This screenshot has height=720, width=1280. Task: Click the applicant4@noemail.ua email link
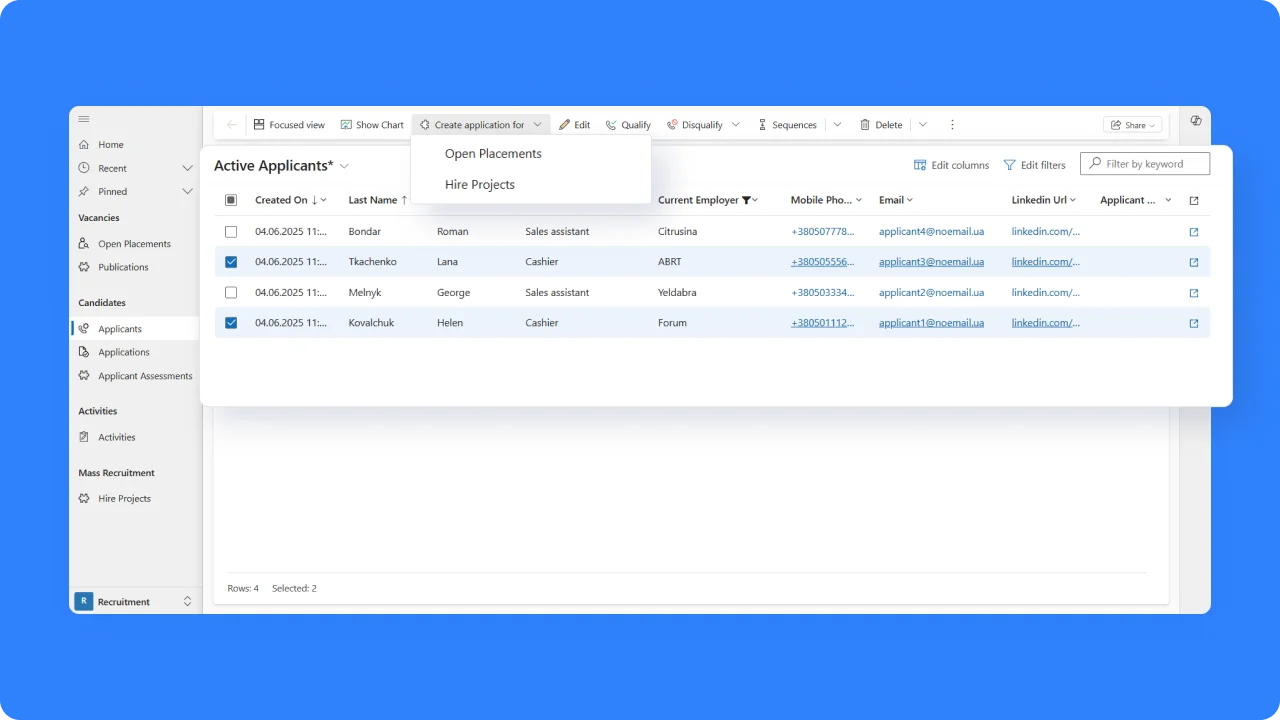click(x=931, y=232)
